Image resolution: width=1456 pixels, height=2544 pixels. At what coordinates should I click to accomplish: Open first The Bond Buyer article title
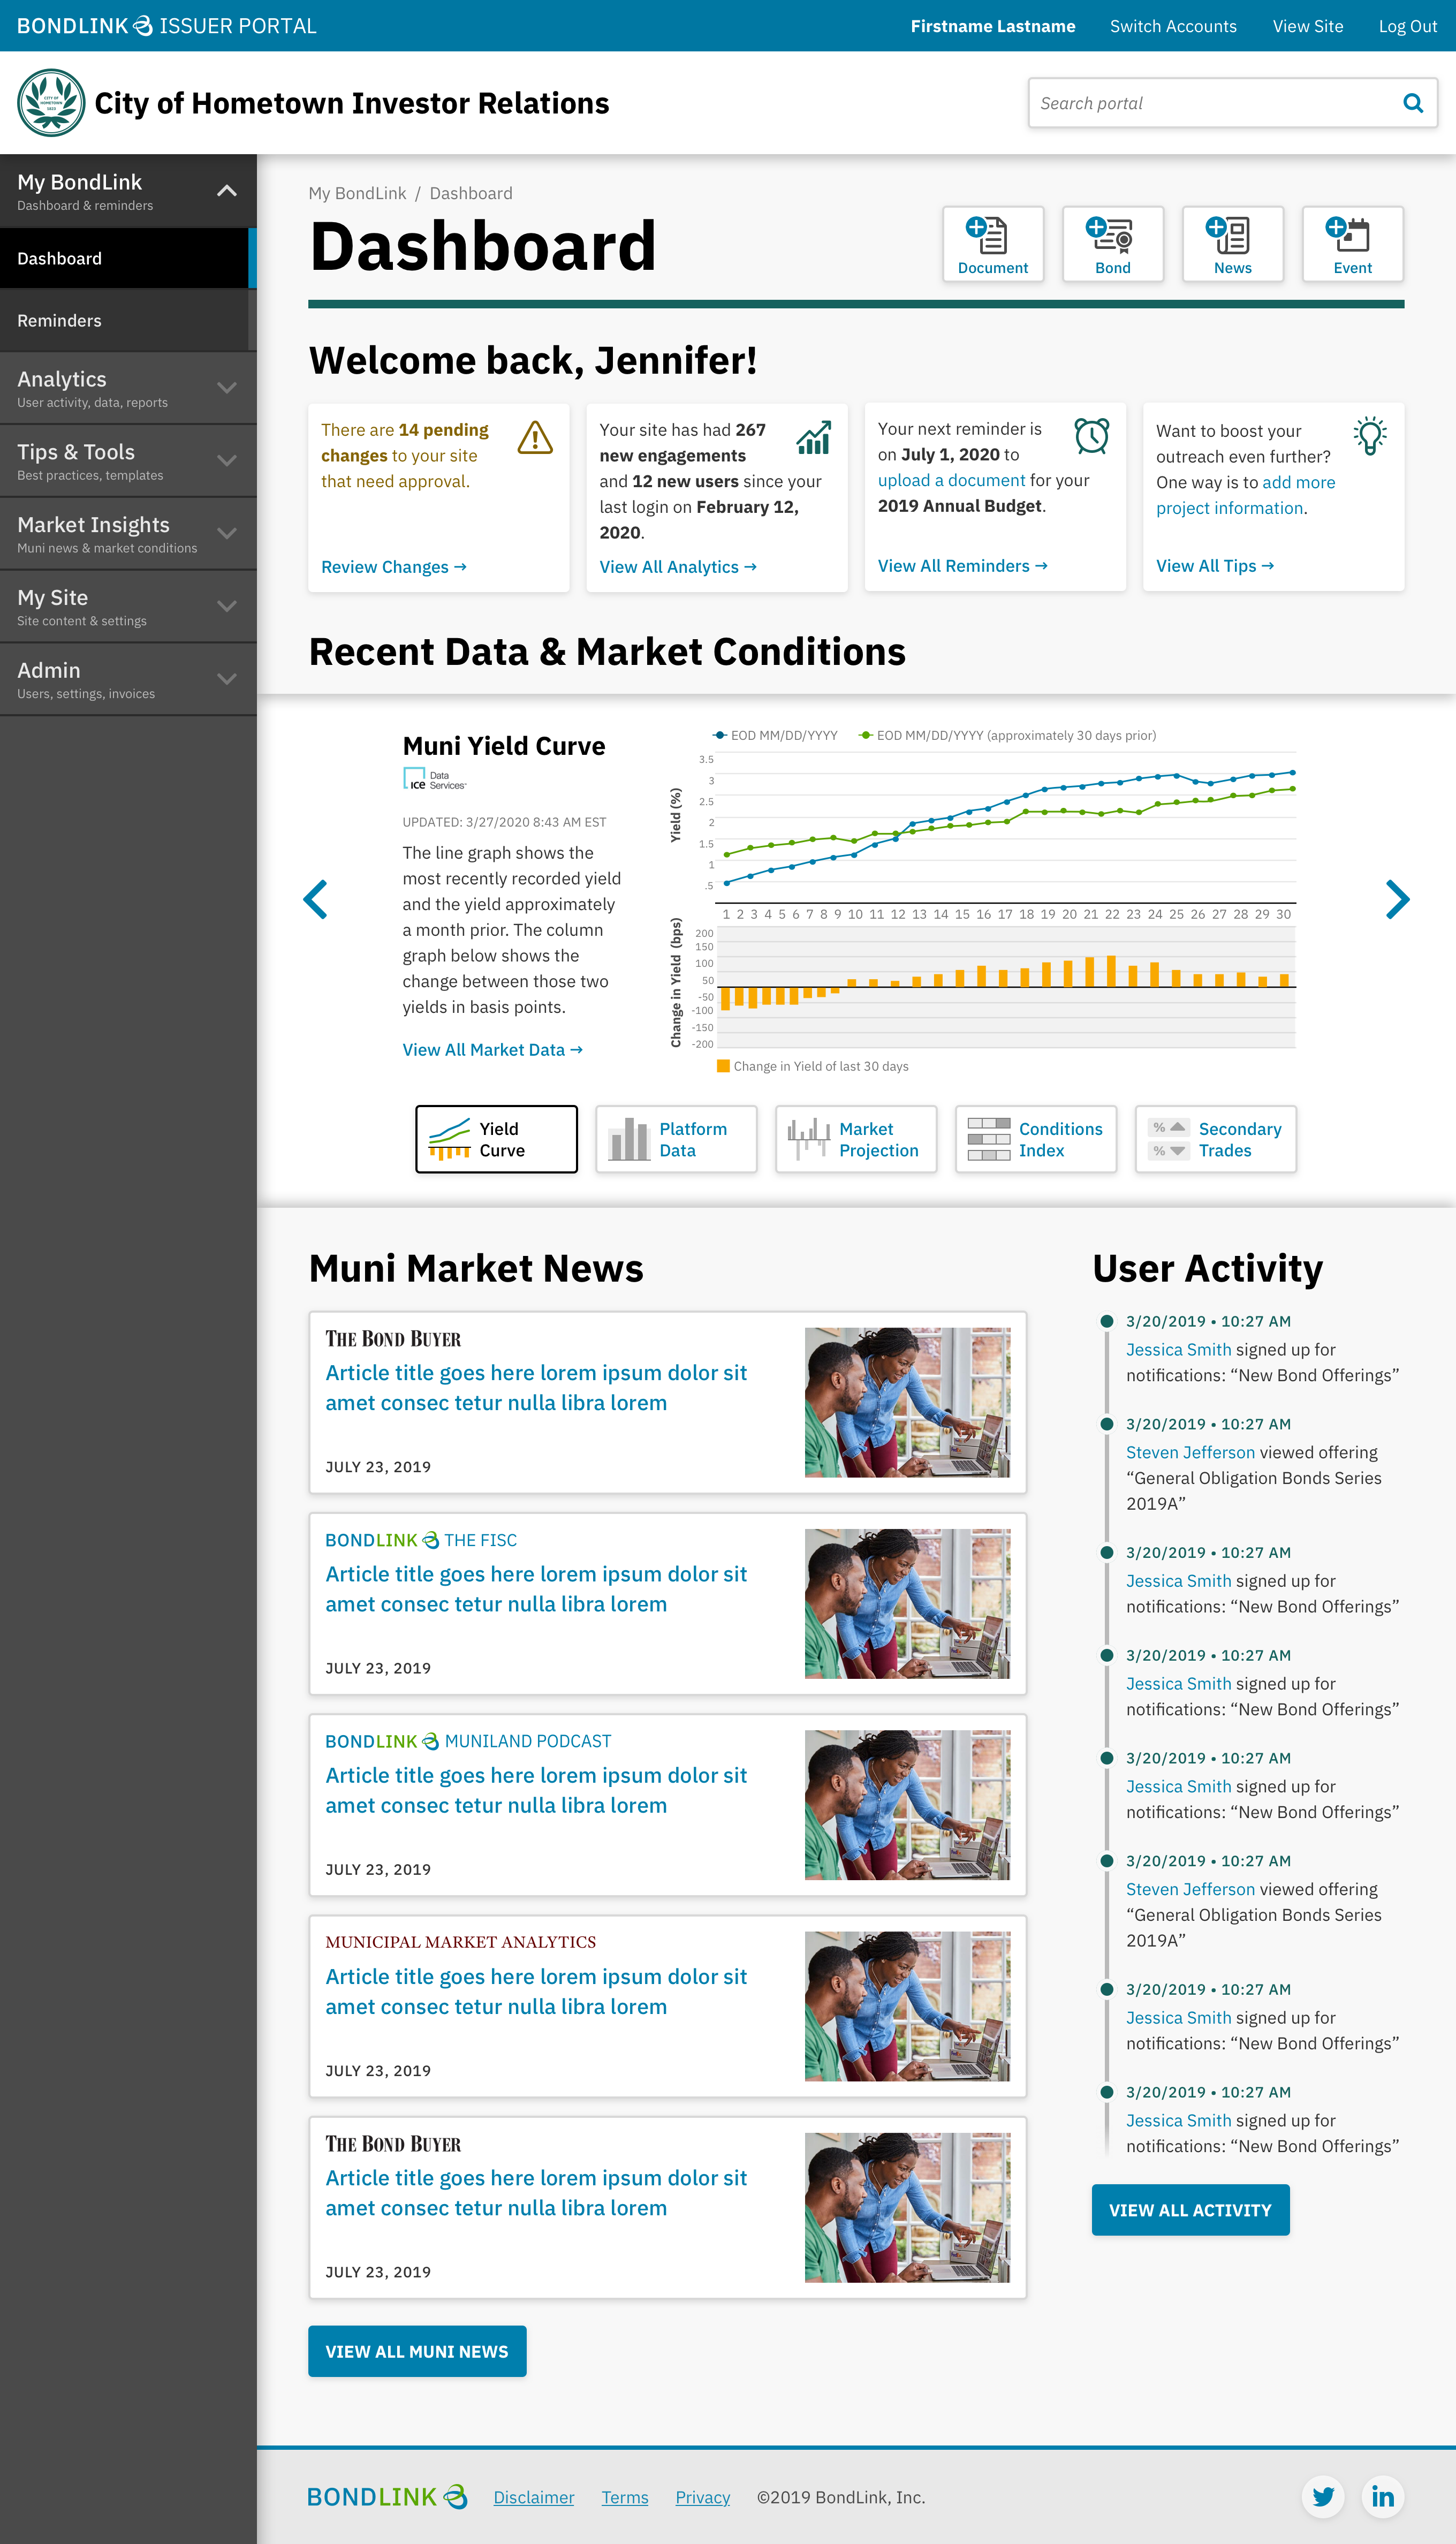536,1388
